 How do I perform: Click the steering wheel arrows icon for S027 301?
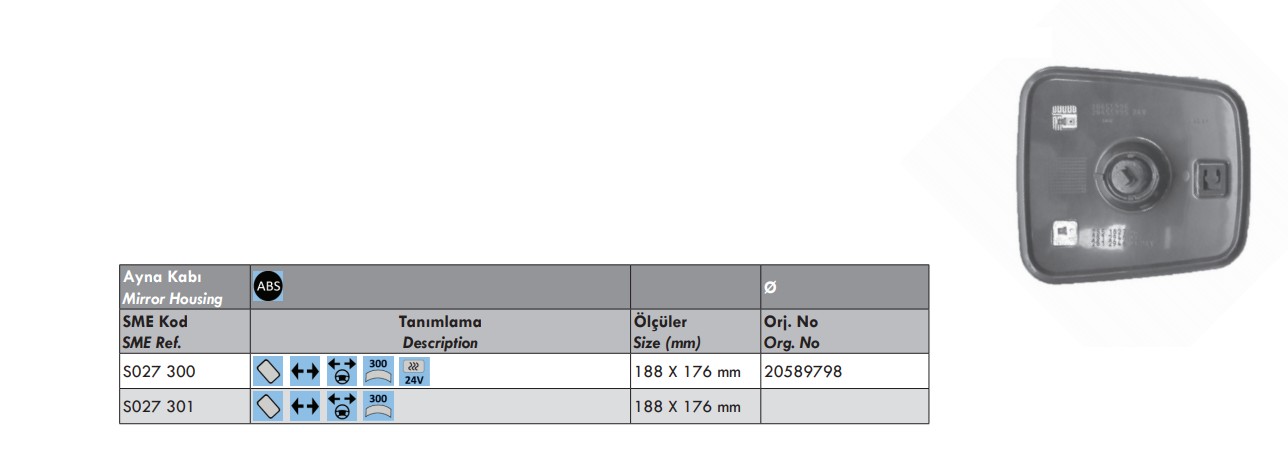coord(342,406)
